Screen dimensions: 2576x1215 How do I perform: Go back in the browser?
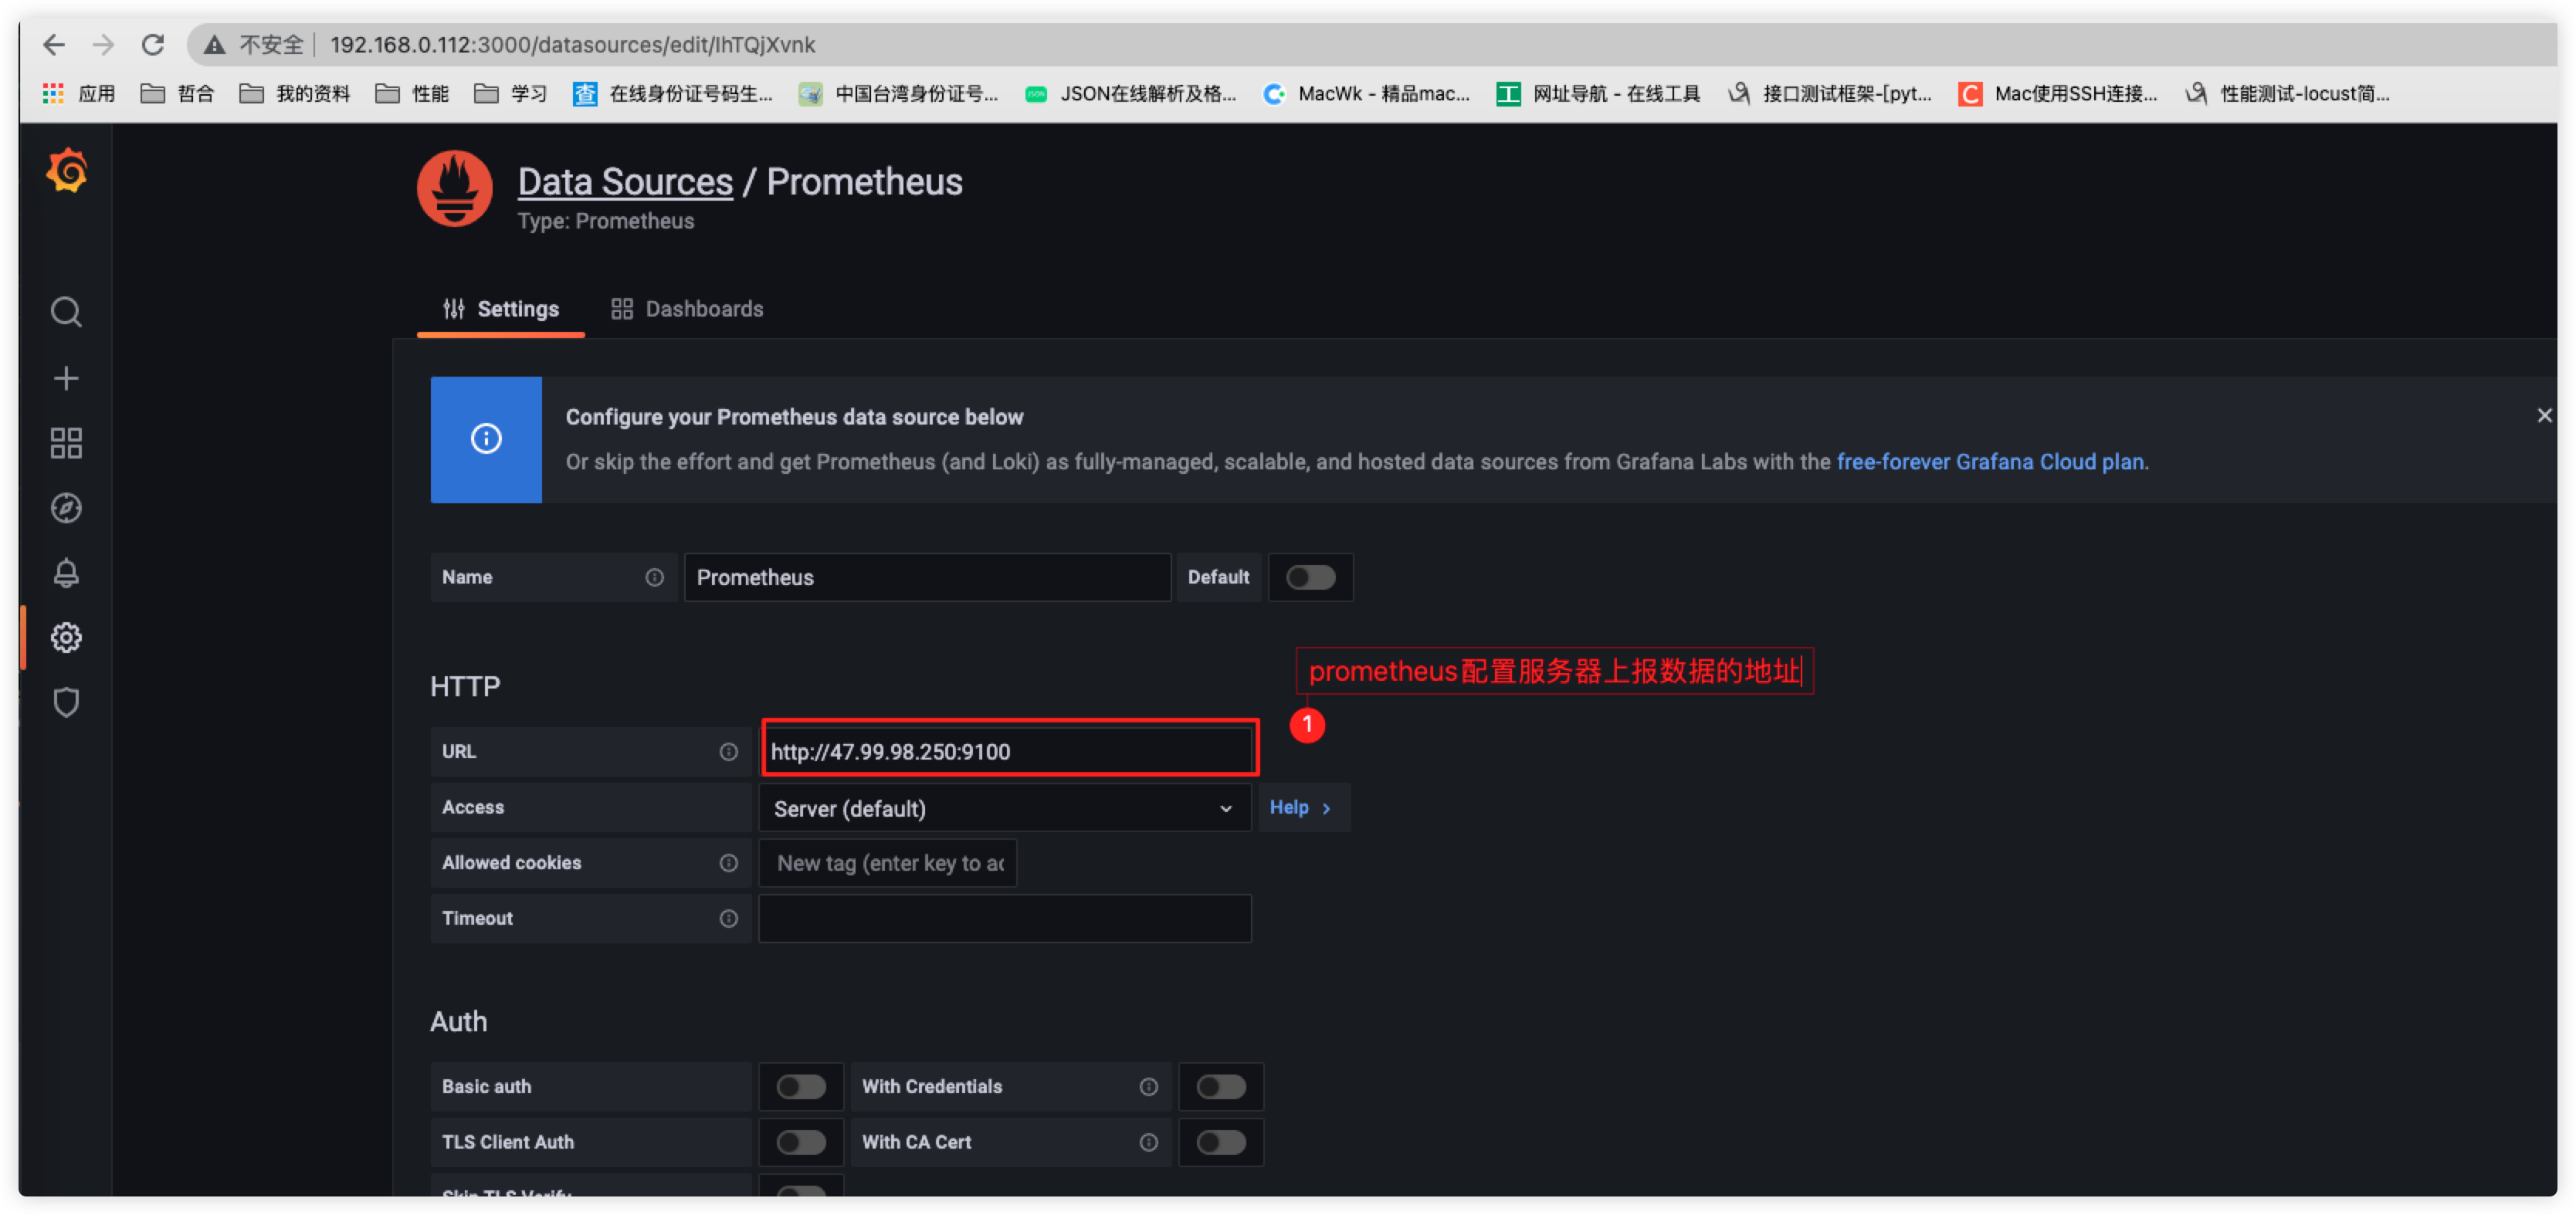[x=54, y=45]
